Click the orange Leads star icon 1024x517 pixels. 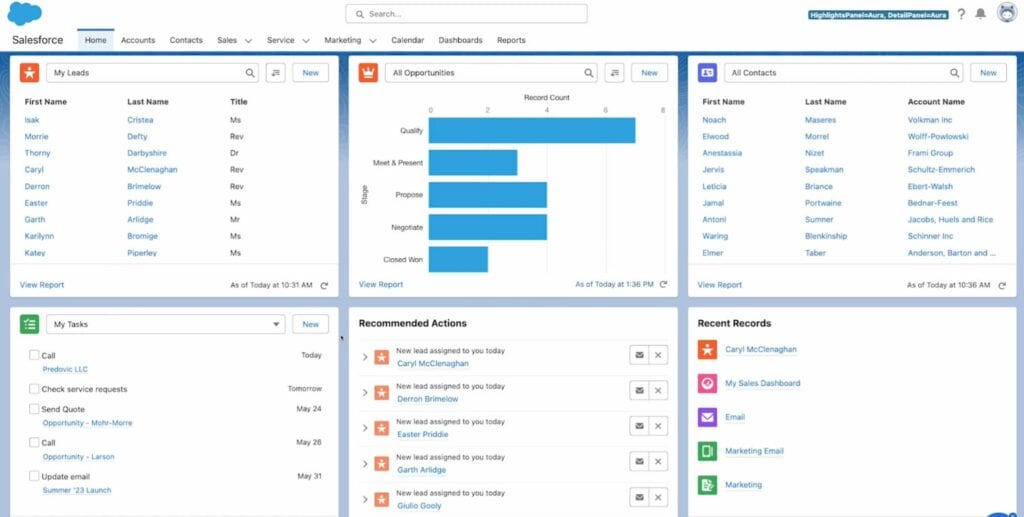tap(29, 72)
